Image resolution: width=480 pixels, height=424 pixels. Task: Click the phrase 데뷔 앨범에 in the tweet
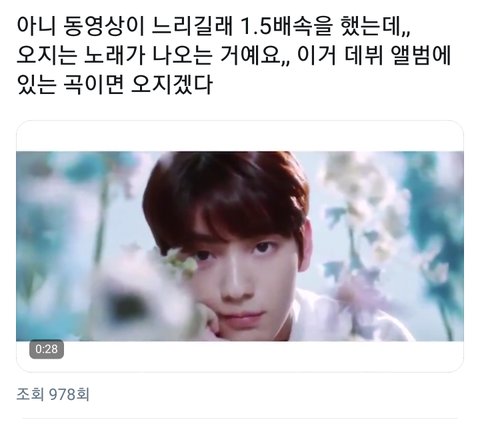396,55
